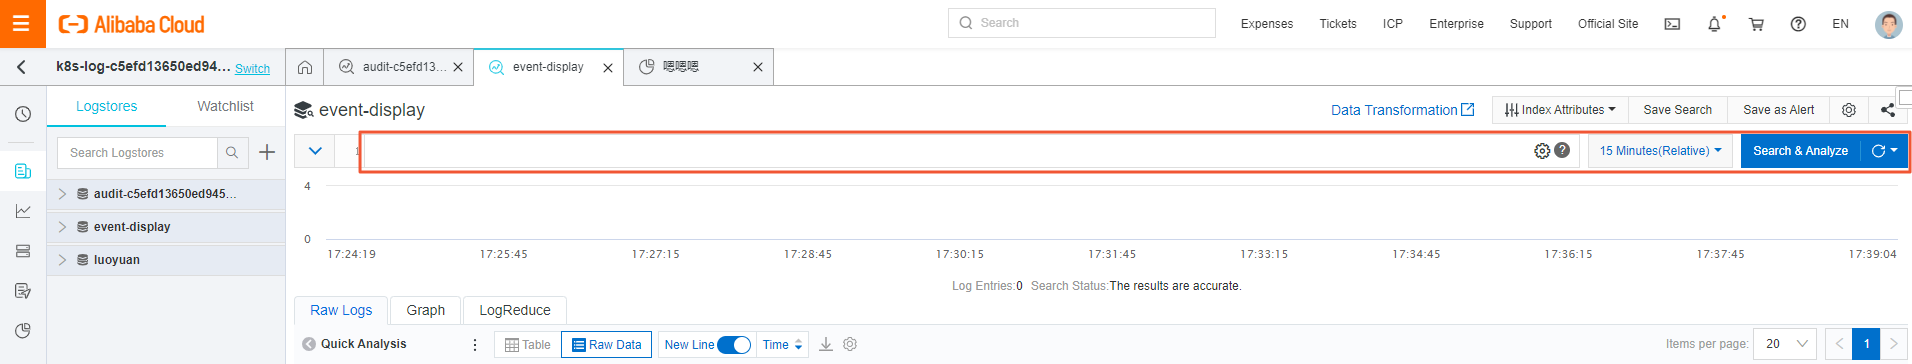Switch to the Graph tab

(x=426, y=310)
